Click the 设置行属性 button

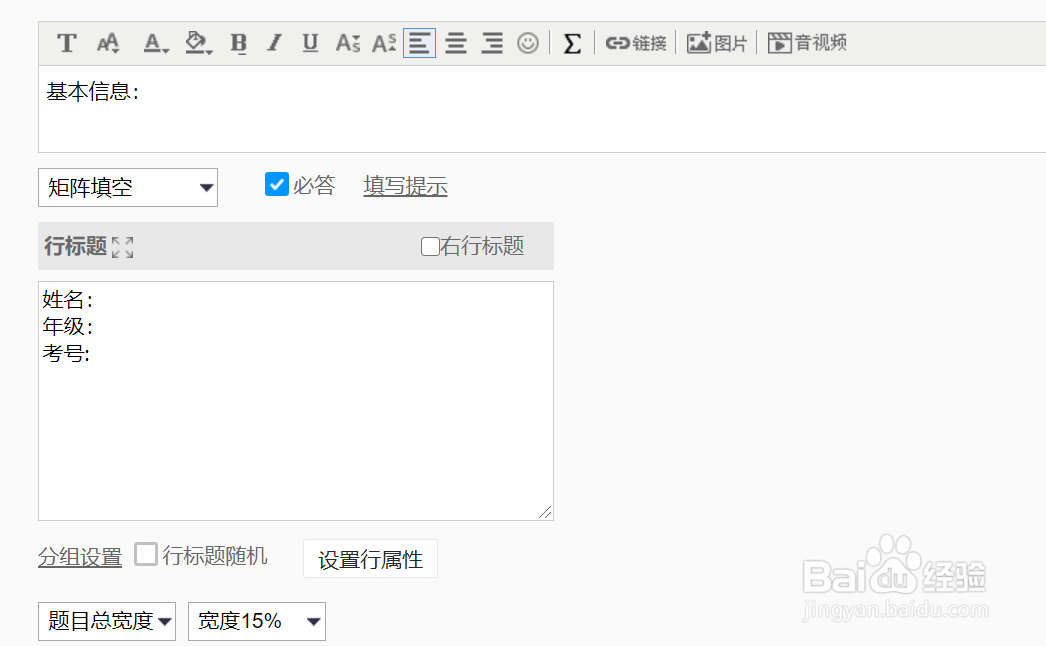click(x=370, y=559)
